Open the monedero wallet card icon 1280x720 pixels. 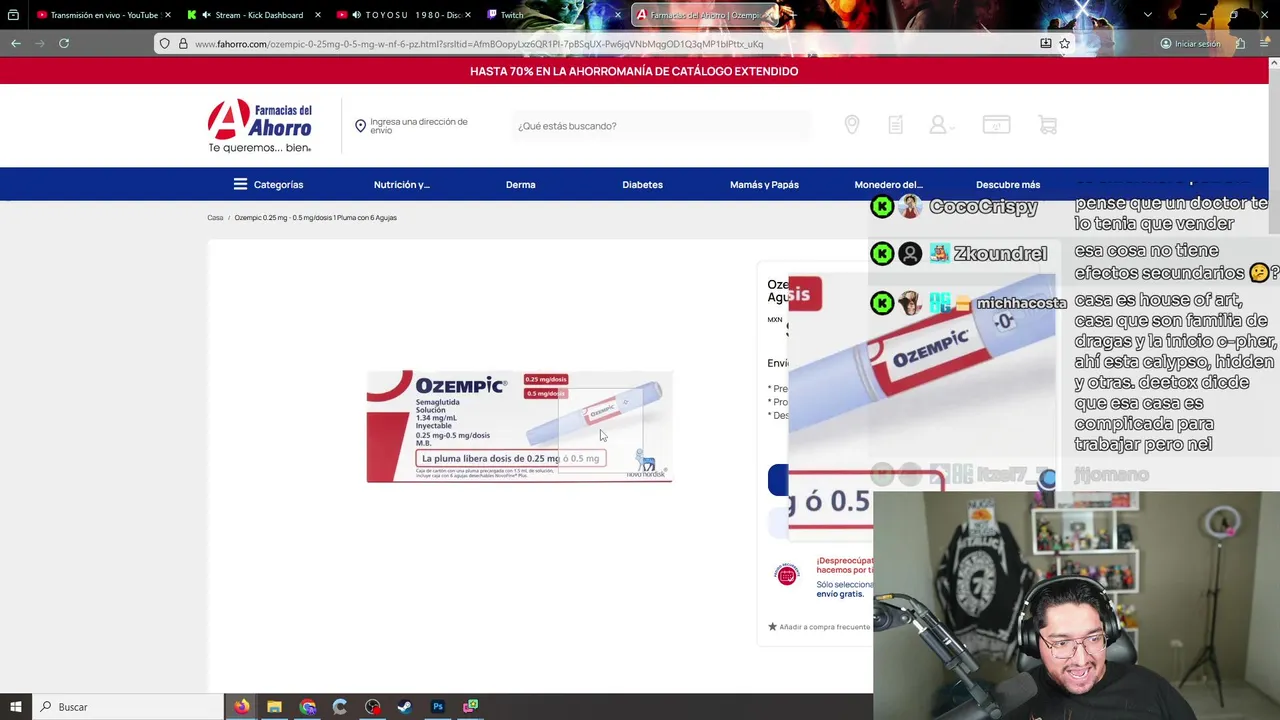coord(996,125)
